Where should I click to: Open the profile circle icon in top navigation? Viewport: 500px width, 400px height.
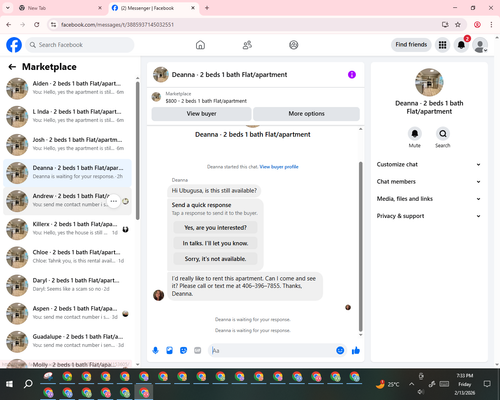294,45
